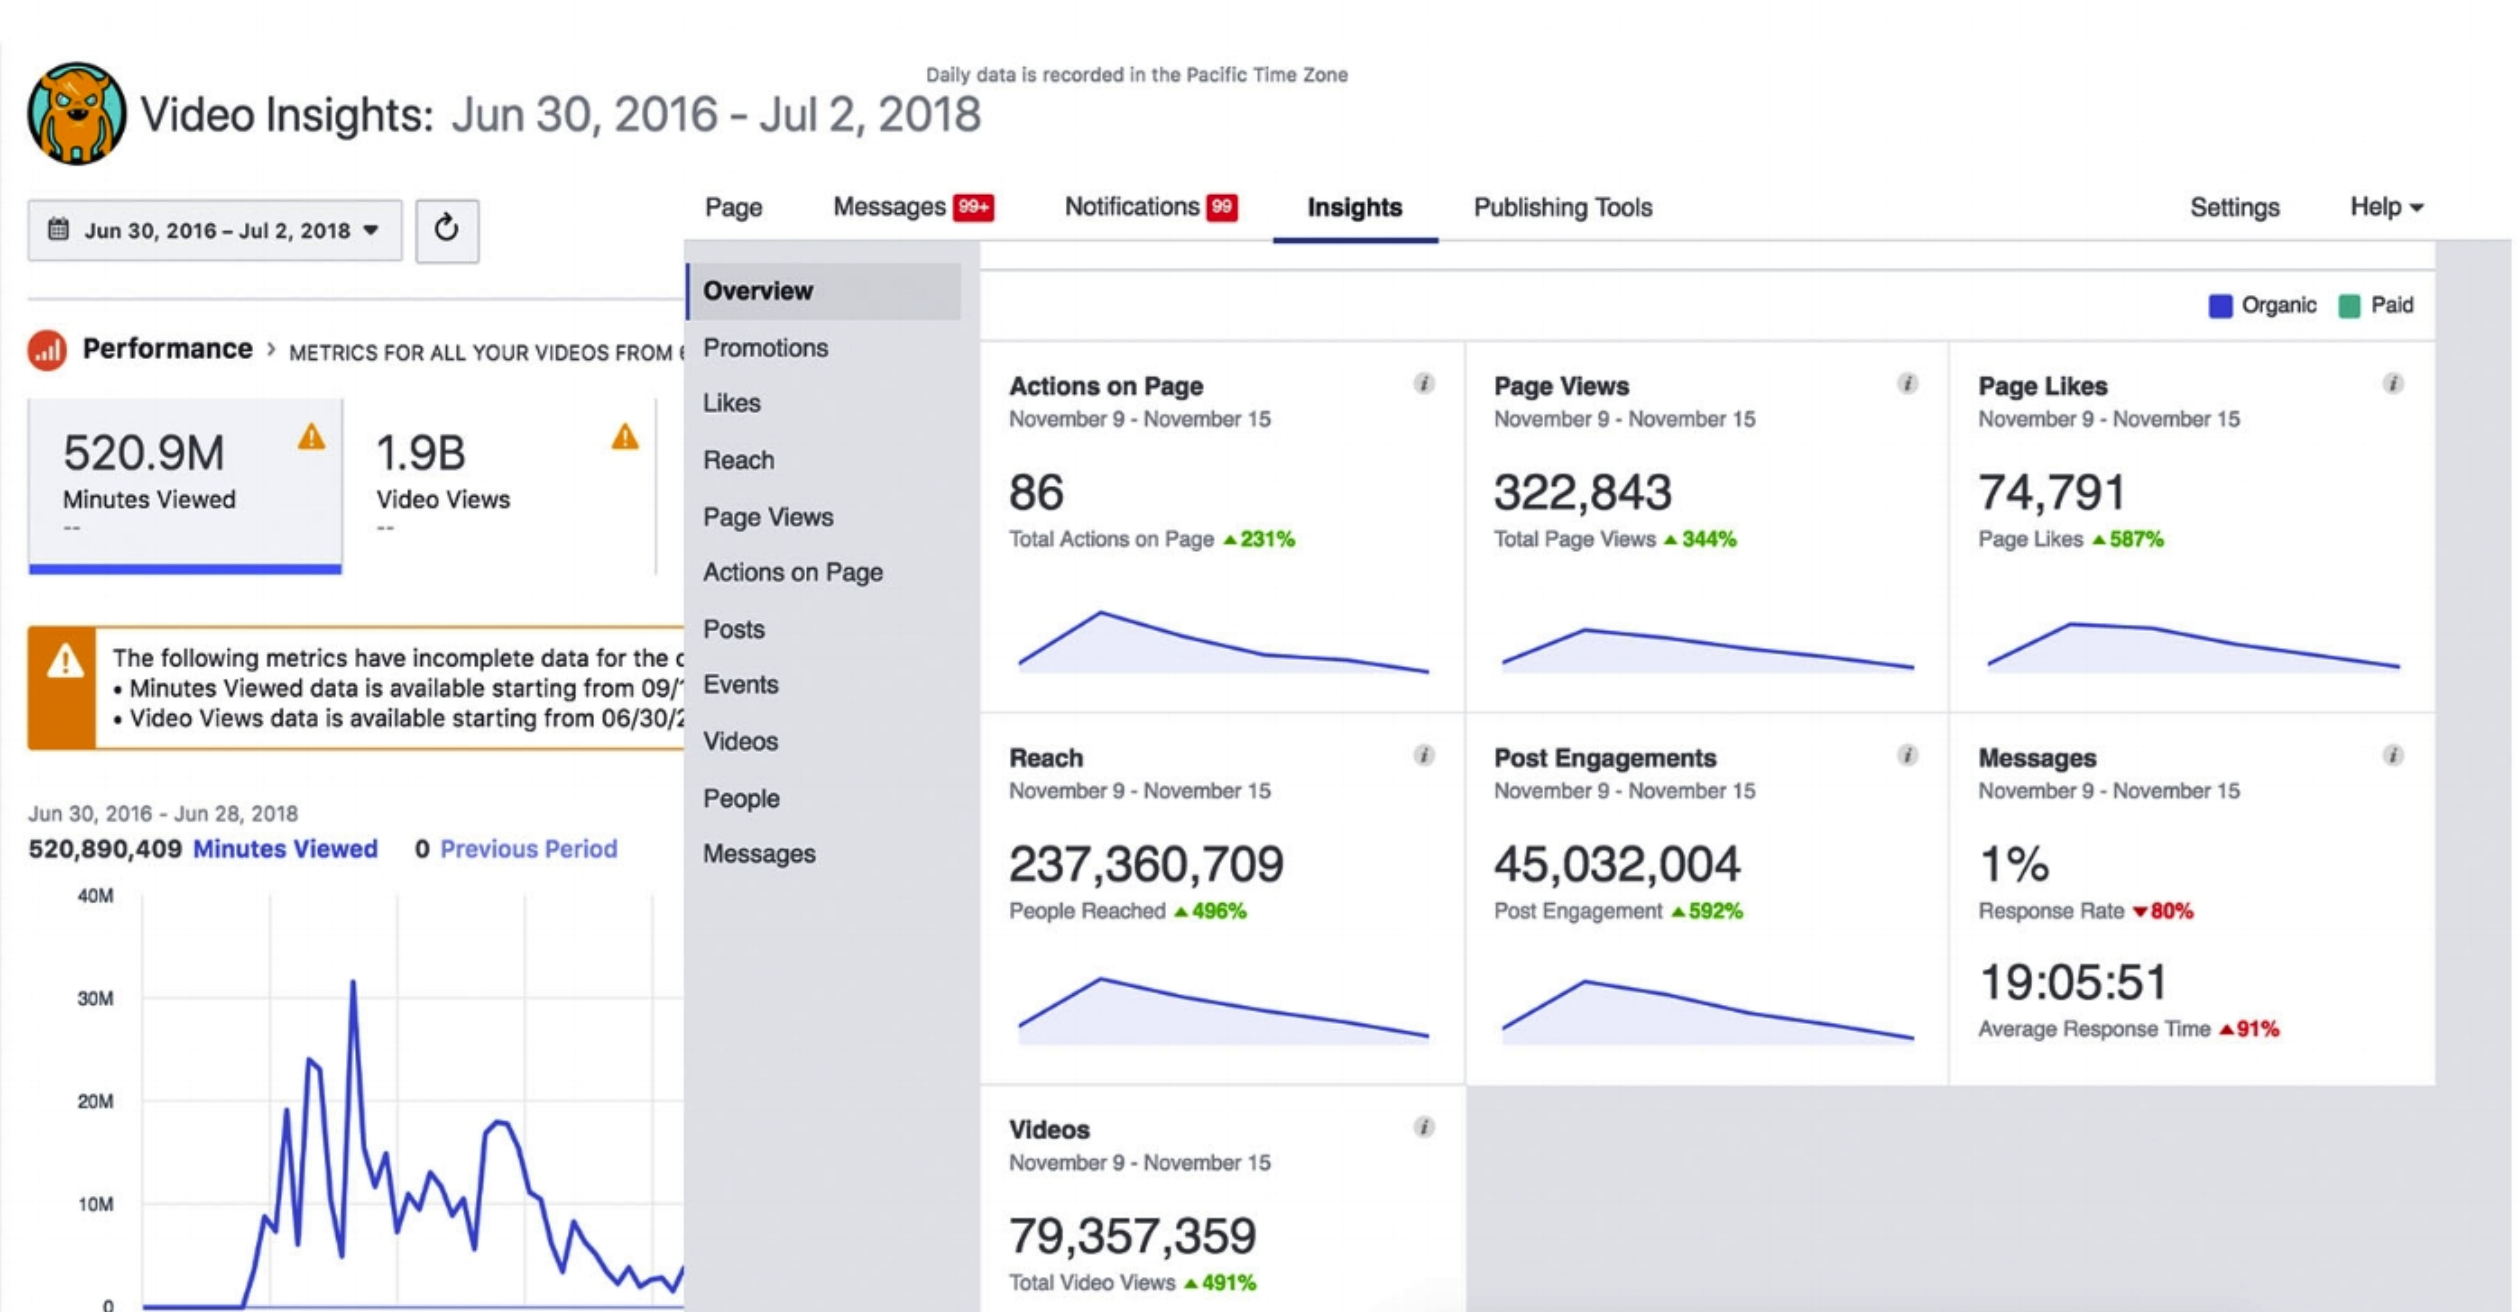Click info icon on Page Likes card
This screenshot has width=2520, height=1312.
click(2392, 383)
